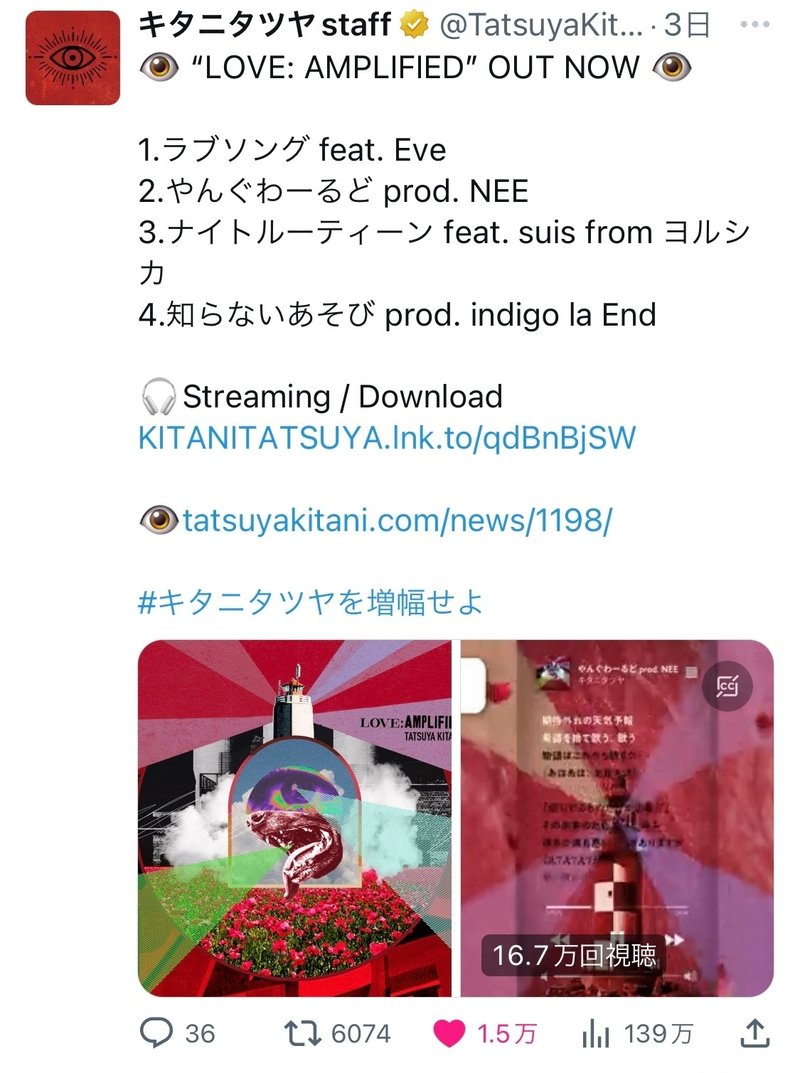Play the video with 16.7万回視聴 label
The width and height of the screenshot is (800, 1073).
tap(617, 818)
